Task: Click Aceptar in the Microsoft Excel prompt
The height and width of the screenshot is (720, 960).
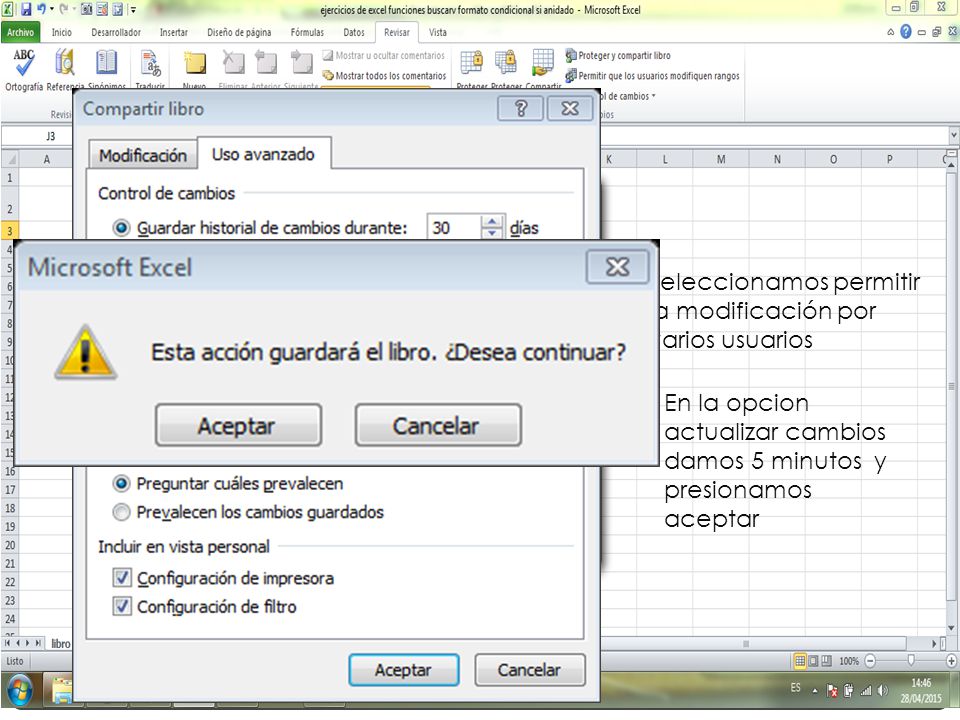Action: click(238, 425)
